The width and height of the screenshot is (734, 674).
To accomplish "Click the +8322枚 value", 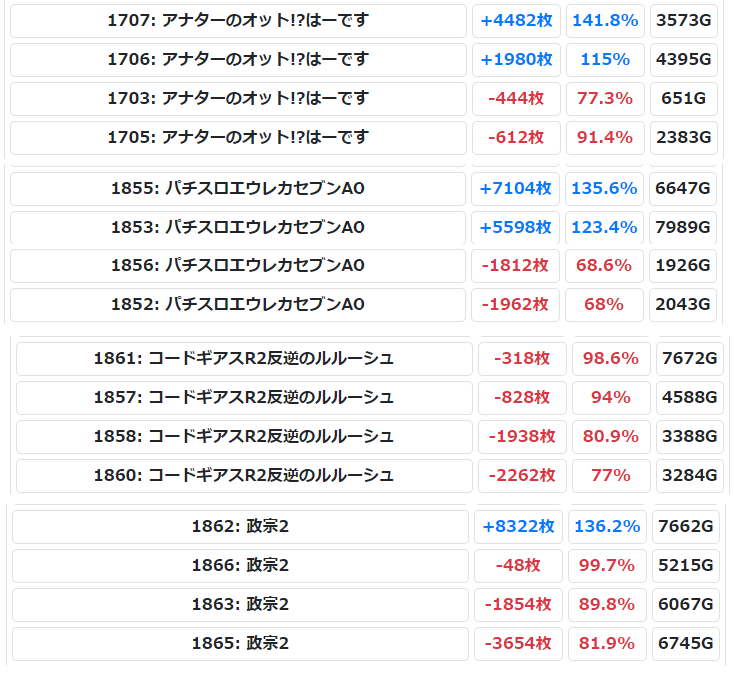I will click(x=518, y=527).
